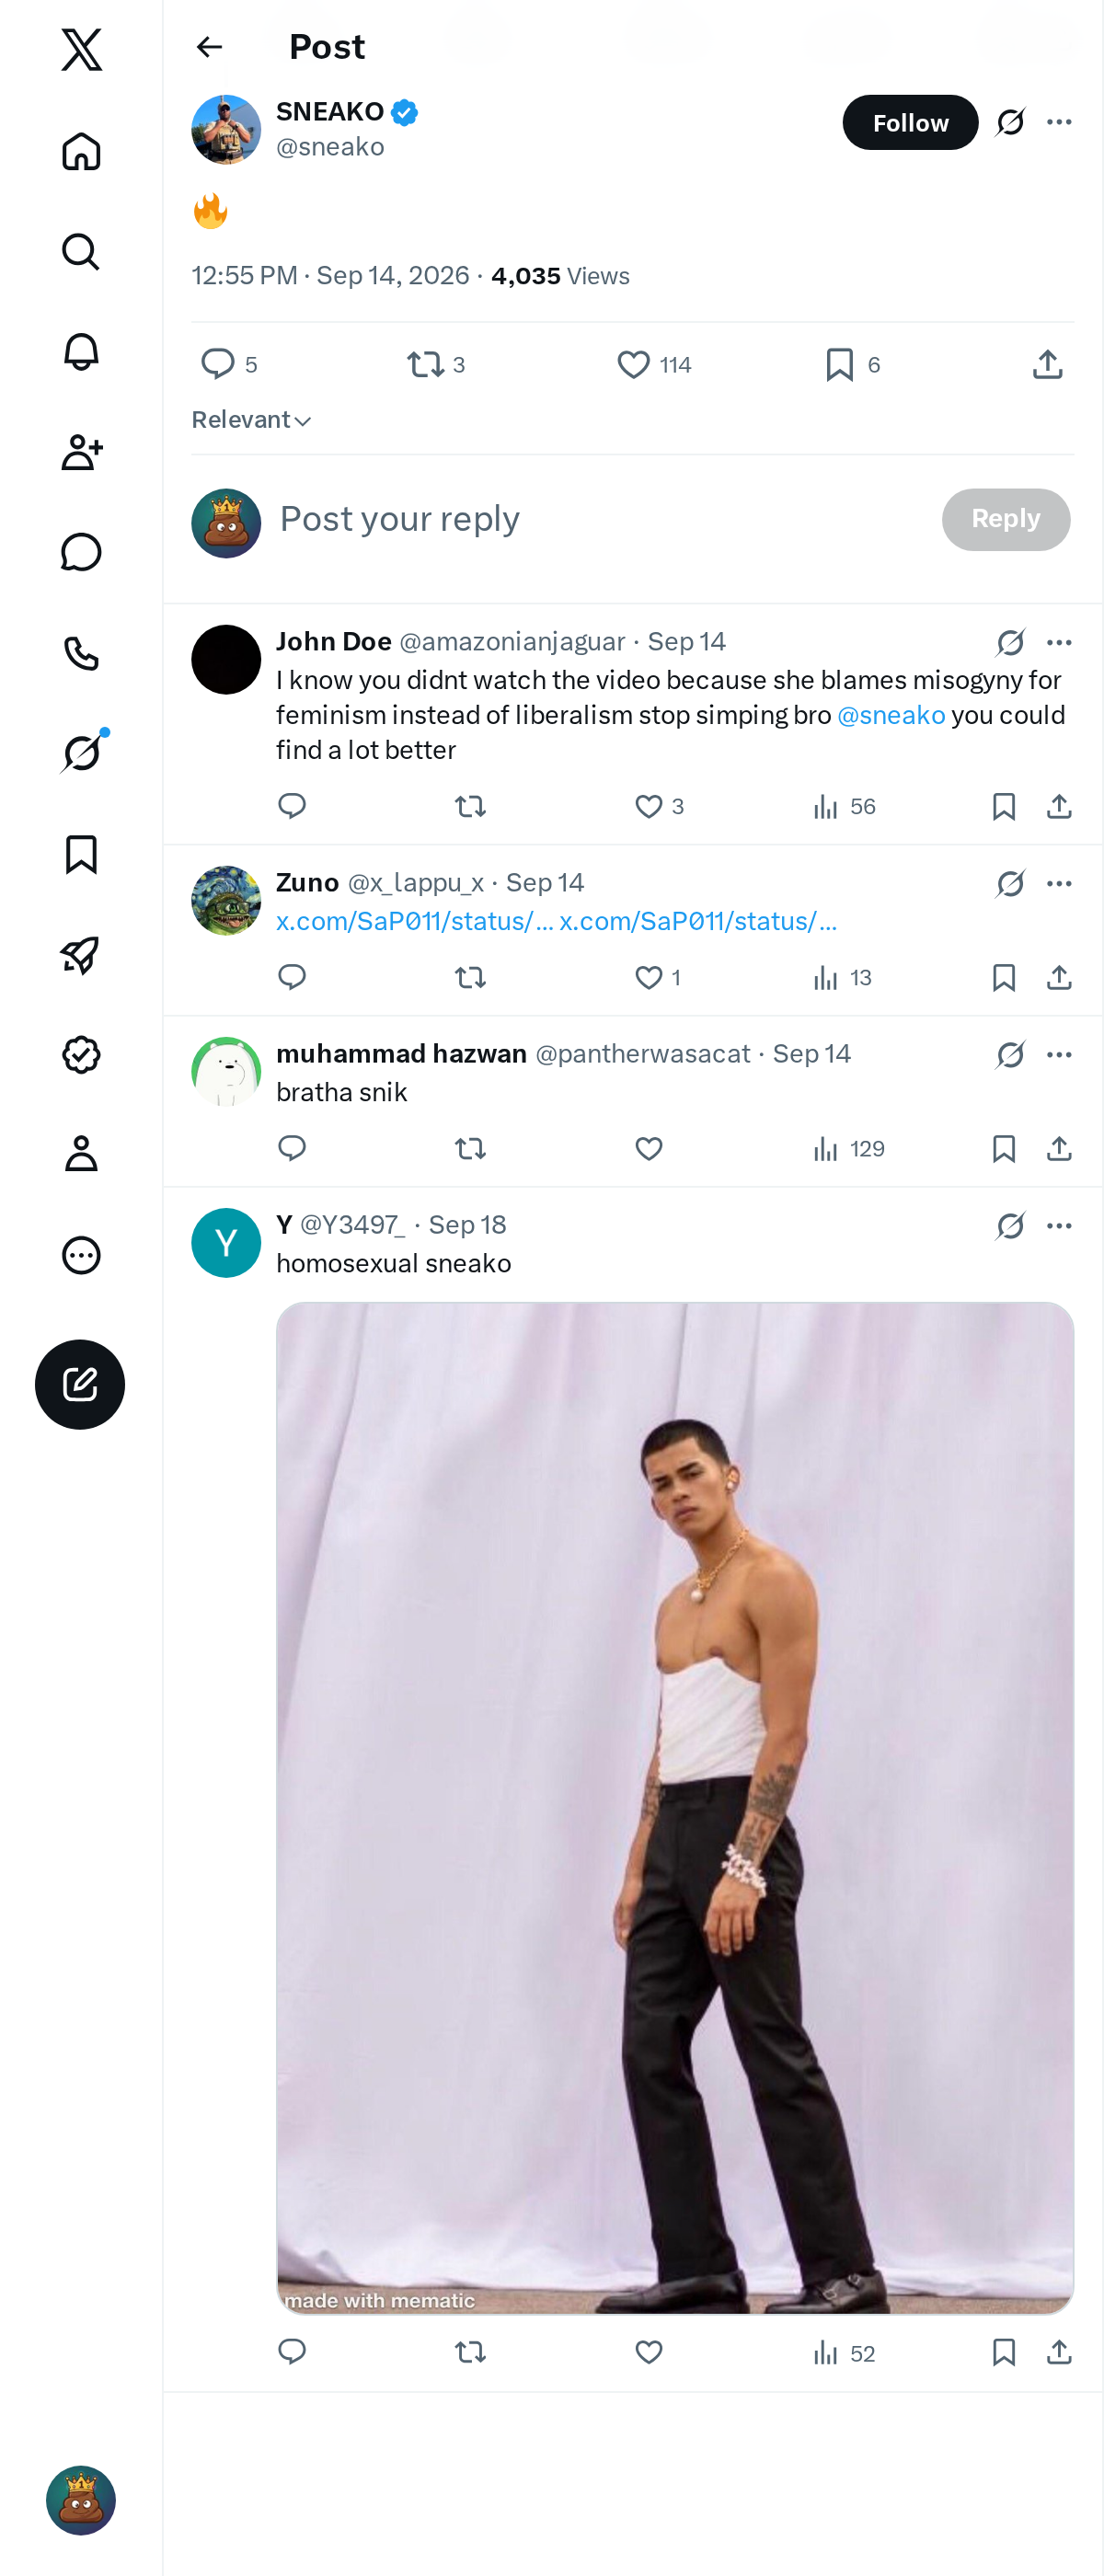Open more options on John Doe's reply
1104x2576 pixels.
pos(1059,642)
